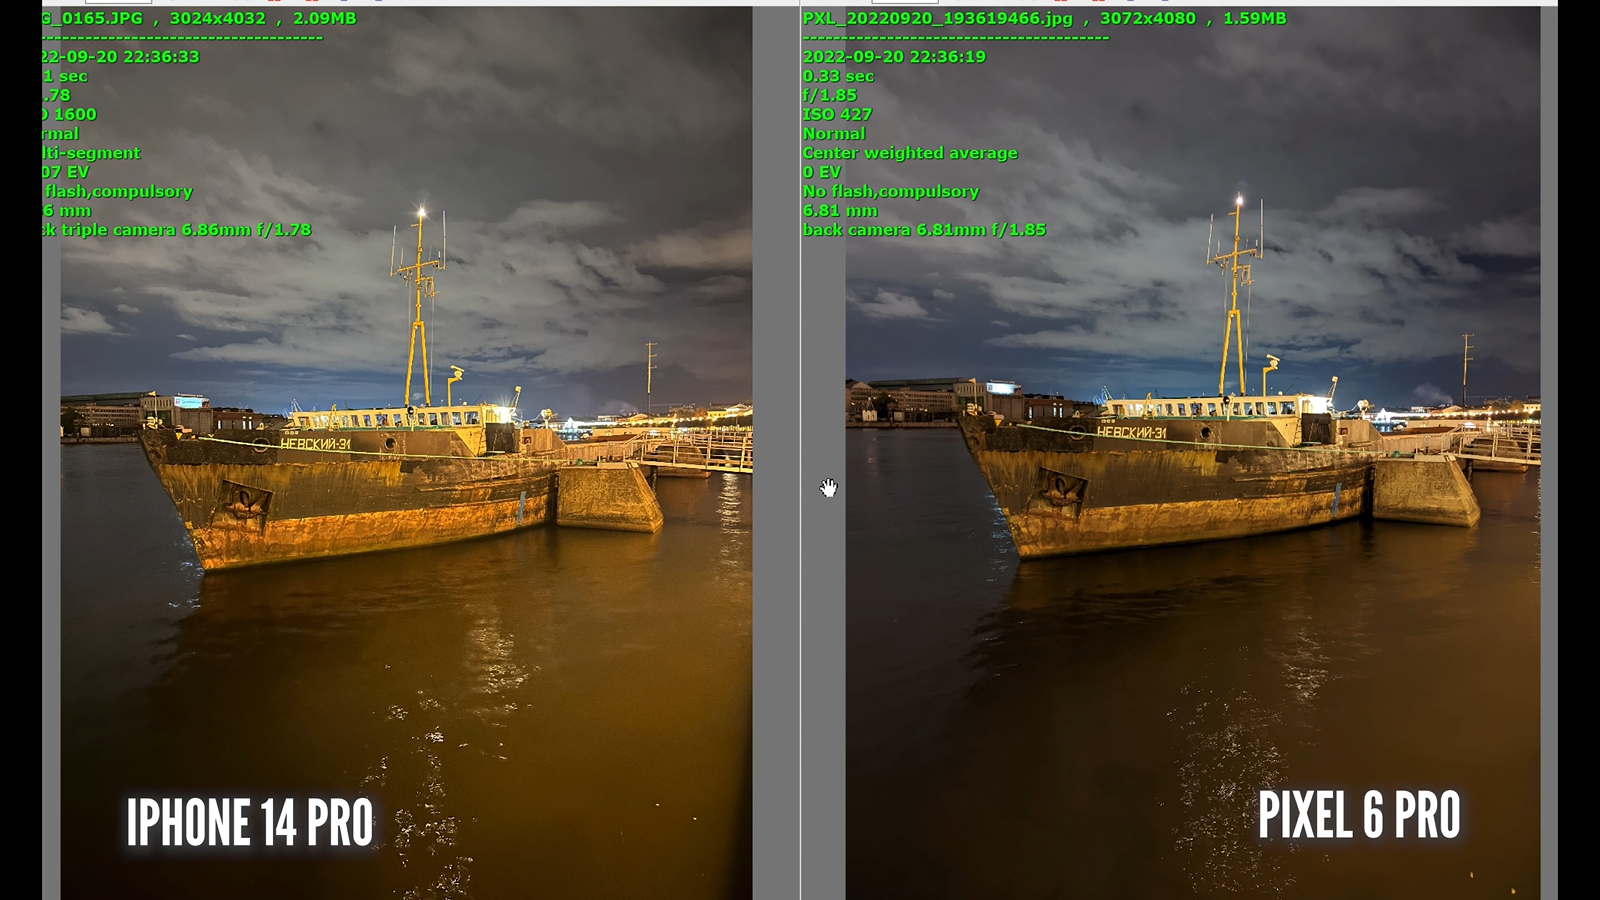
Task: Click the anchor on the left photo's hull
Action: pos(246,498)
